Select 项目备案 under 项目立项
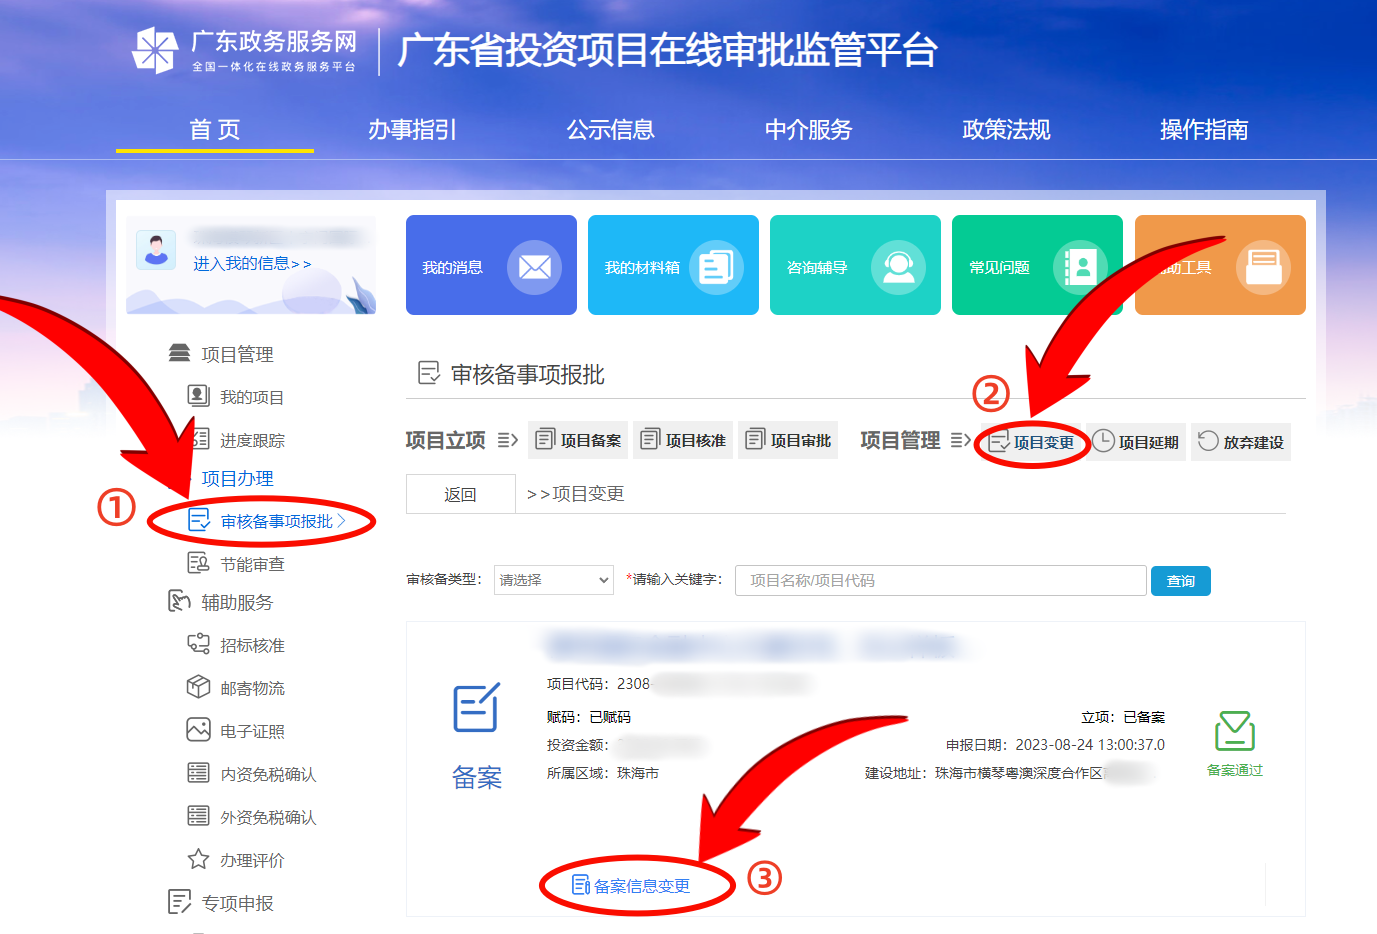Viewport: 1377px width, 934px height. pyautogui.click(x=578, y=440)
